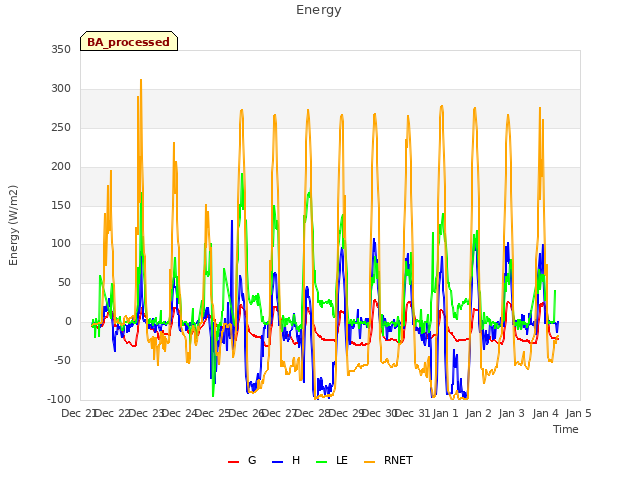The image size is (640, 480).
Task: Click the red G legend color marker
Action: click(x=233, y=462)
